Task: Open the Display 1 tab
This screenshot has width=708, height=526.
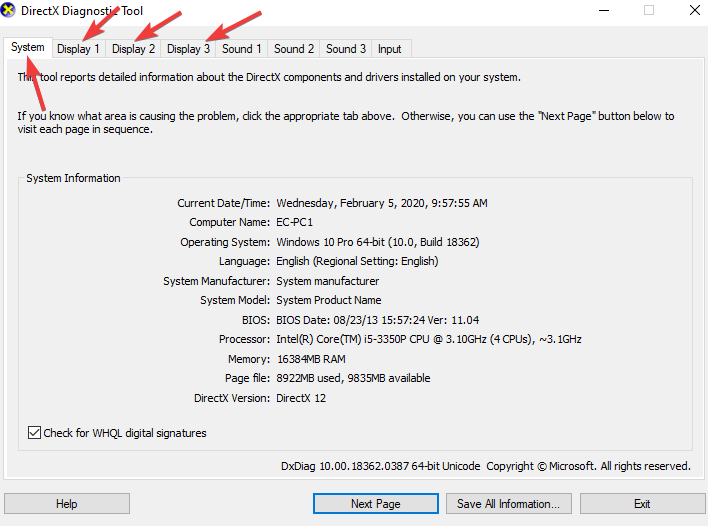Action: coord(79,49)
